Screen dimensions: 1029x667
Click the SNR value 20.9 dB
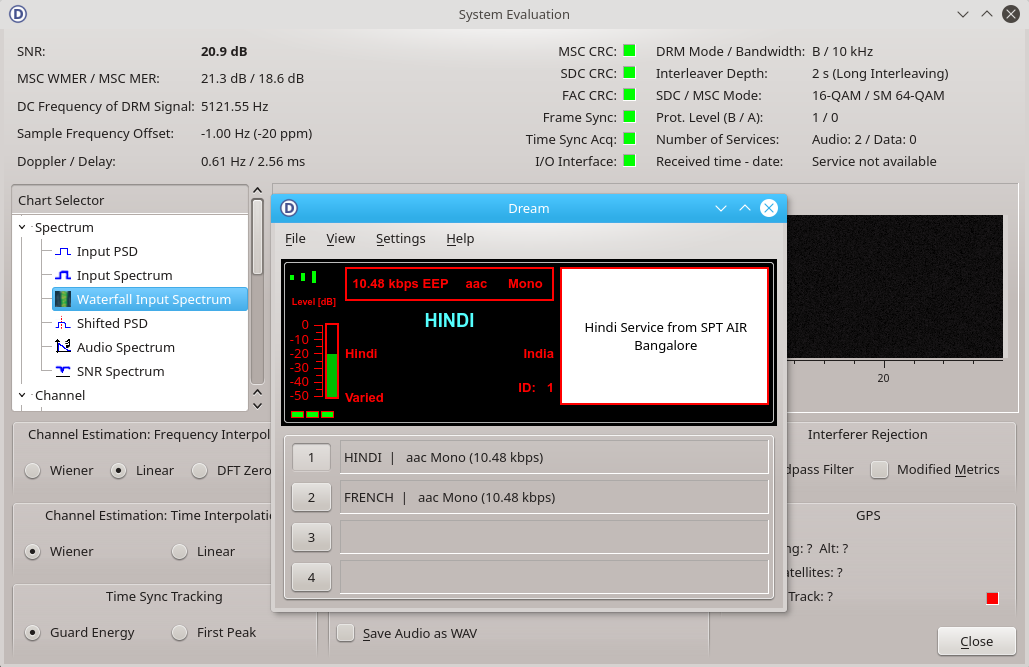[224, 51]
